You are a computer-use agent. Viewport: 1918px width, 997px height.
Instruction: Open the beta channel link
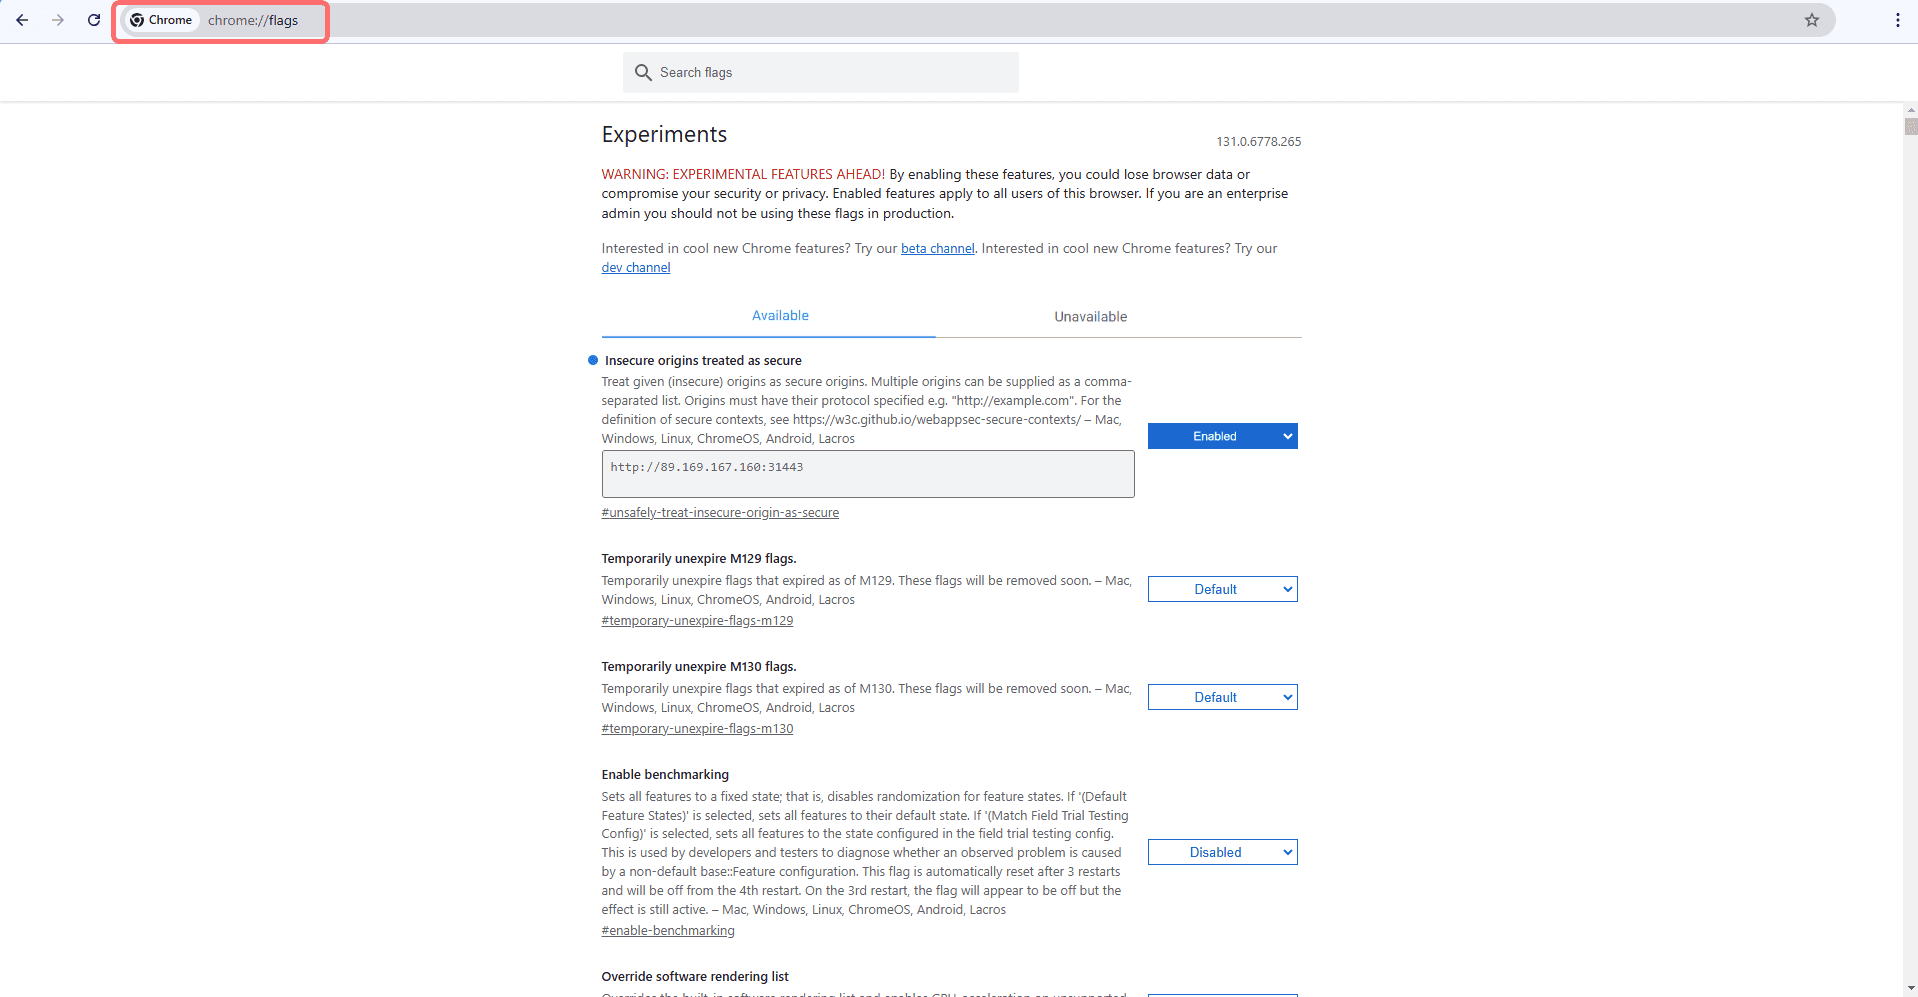tap(937, 249)
